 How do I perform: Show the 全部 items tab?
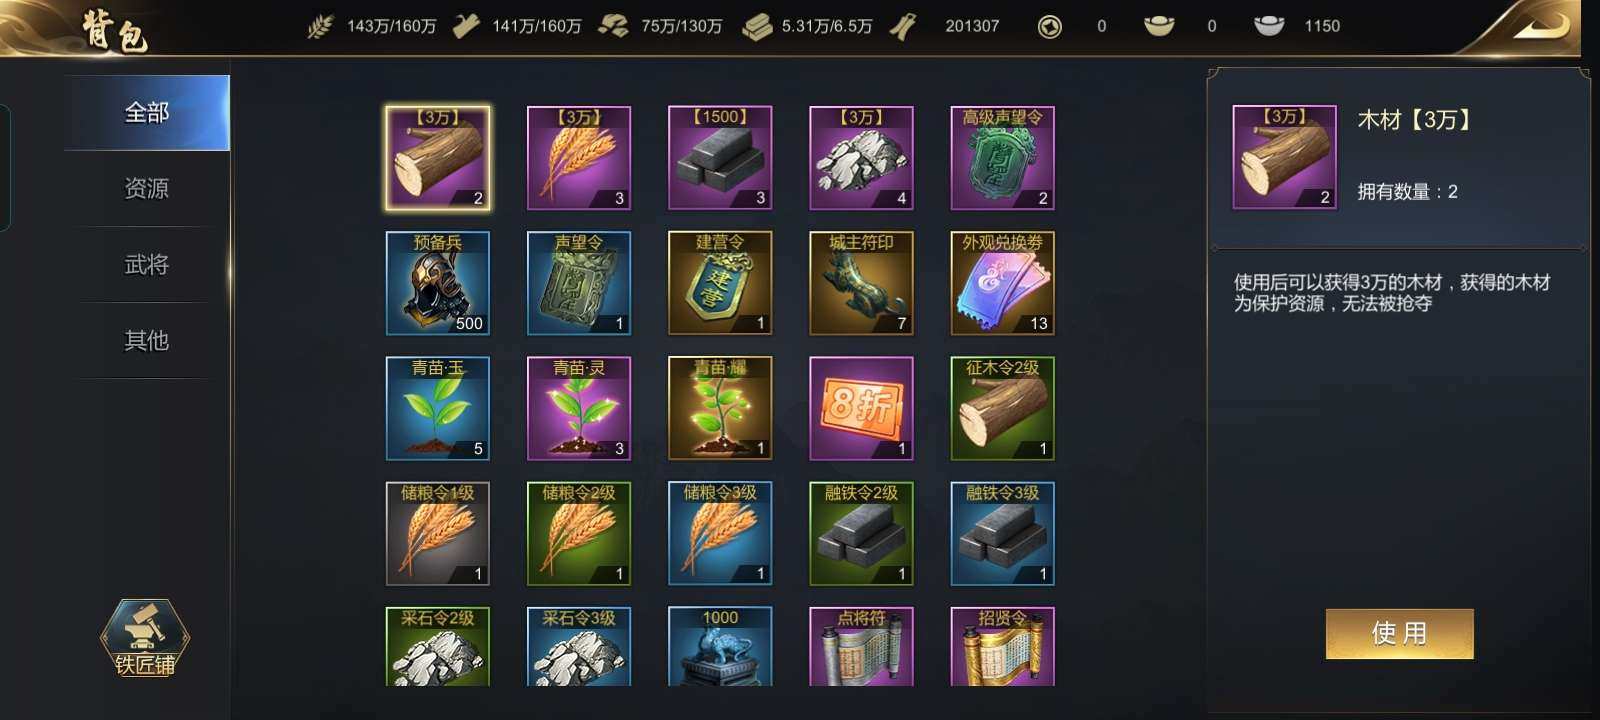click(147, 112)
